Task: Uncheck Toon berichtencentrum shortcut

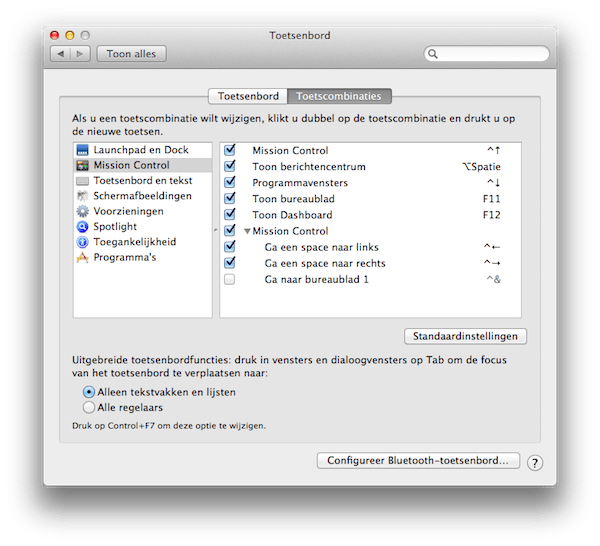Action: coord(230,166)
